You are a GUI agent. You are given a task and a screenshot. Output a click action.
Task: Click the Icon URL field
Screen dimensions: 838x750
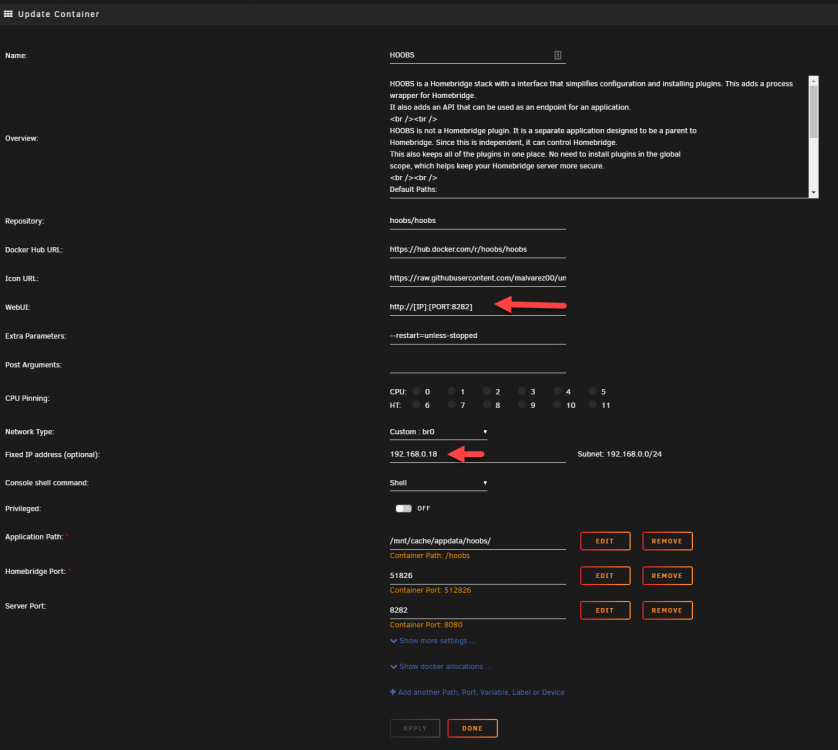477,279
